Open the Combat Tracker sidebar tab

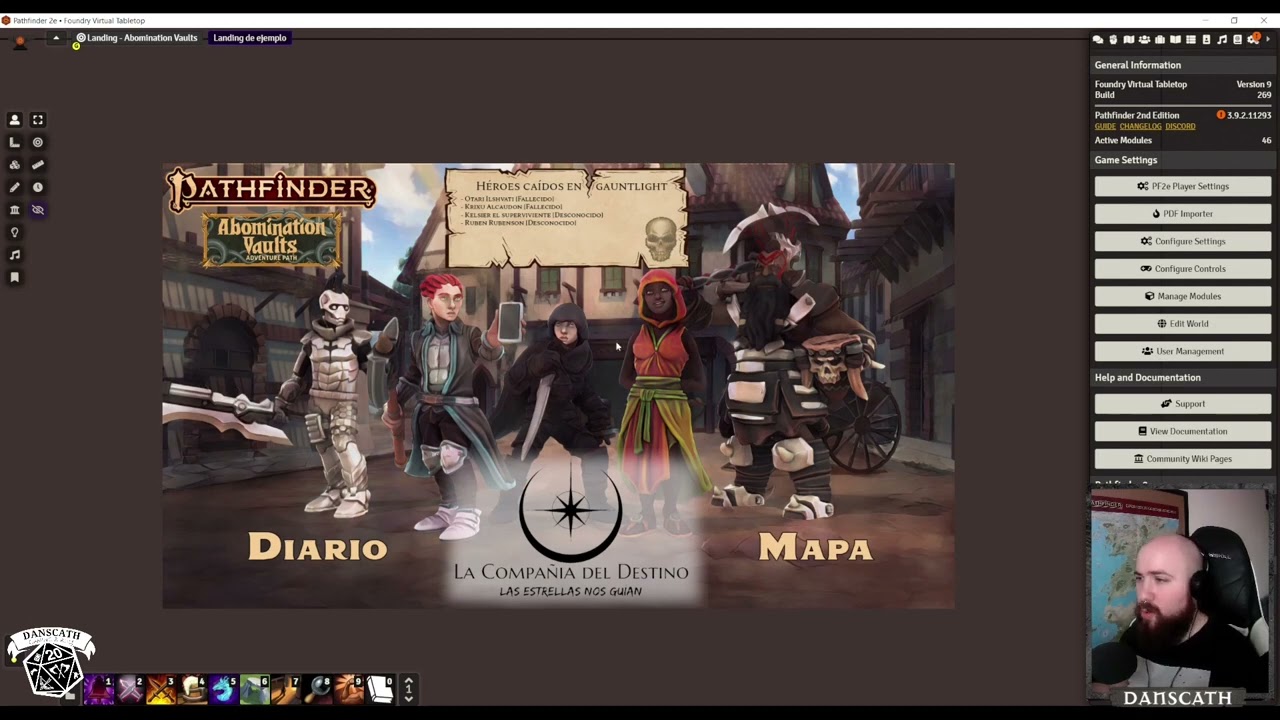1113,39
